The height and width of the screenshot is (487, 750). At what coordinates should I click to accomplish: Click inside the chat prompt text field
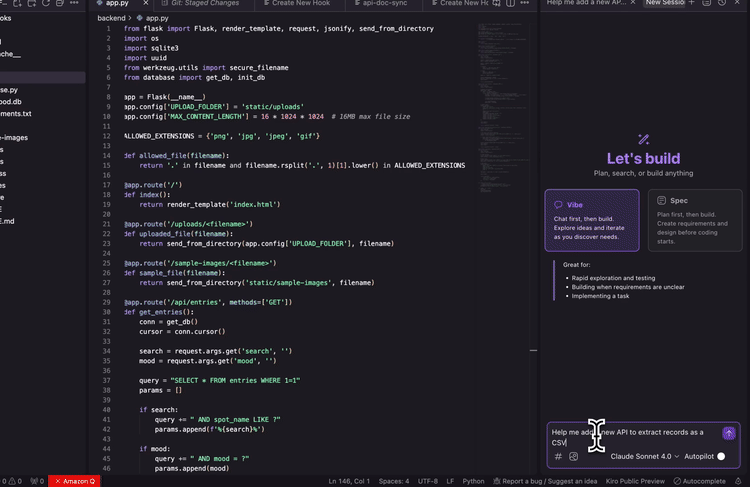coord(630,437)
